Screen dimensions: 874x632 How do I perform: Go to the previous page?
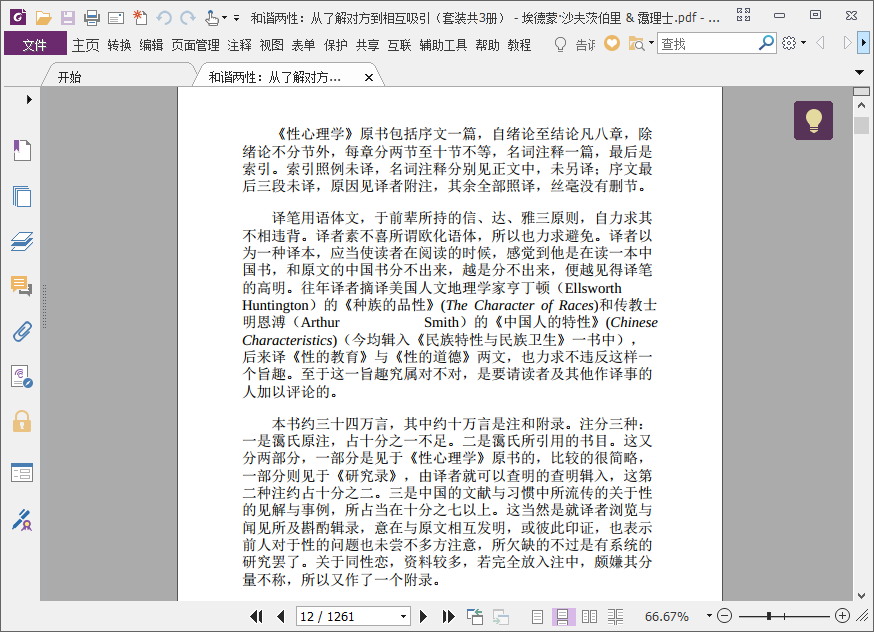[280, 616]
